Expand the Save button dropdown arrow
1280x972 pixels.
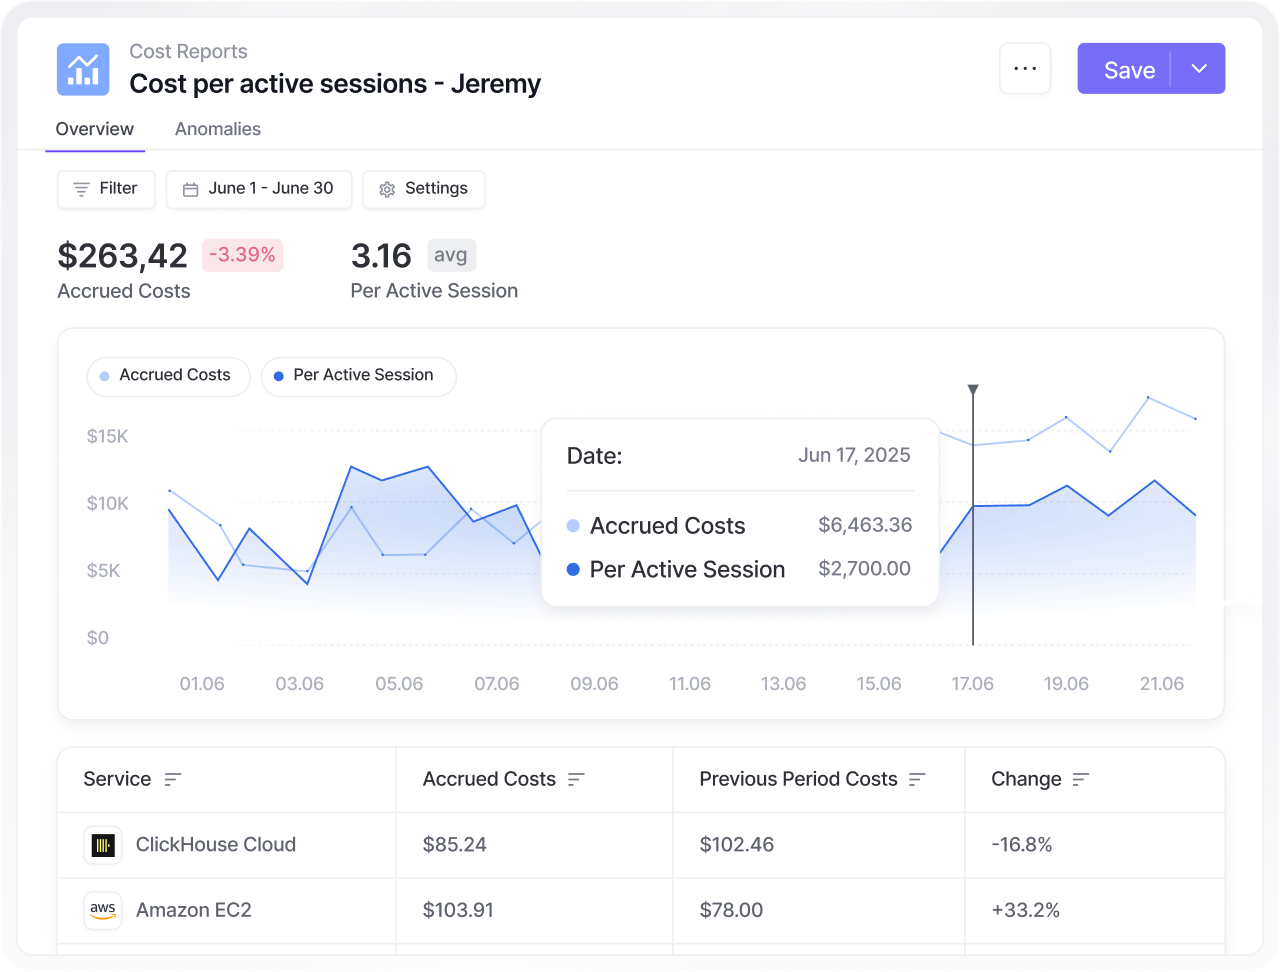click(1199, 69)
